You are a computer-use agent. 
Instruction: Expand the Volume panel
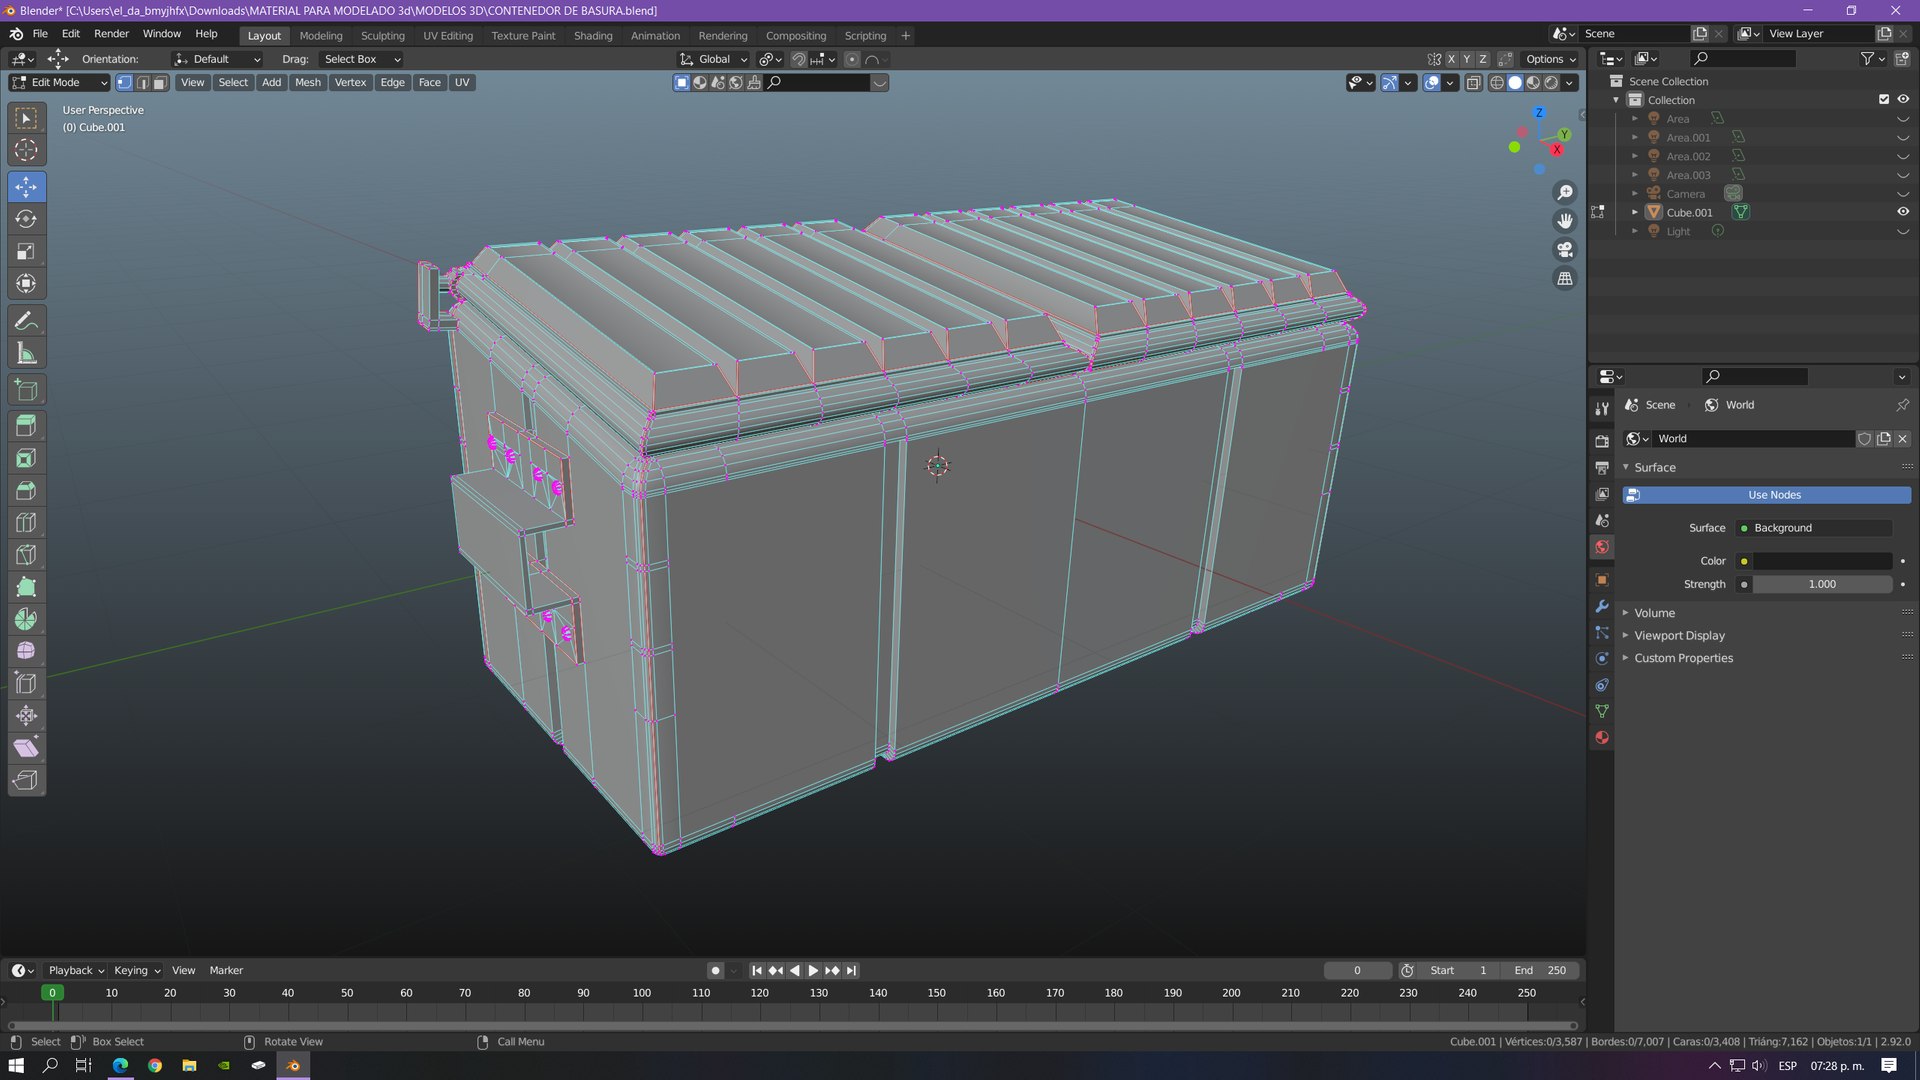pyautogui.click(x=1654, y=613)
